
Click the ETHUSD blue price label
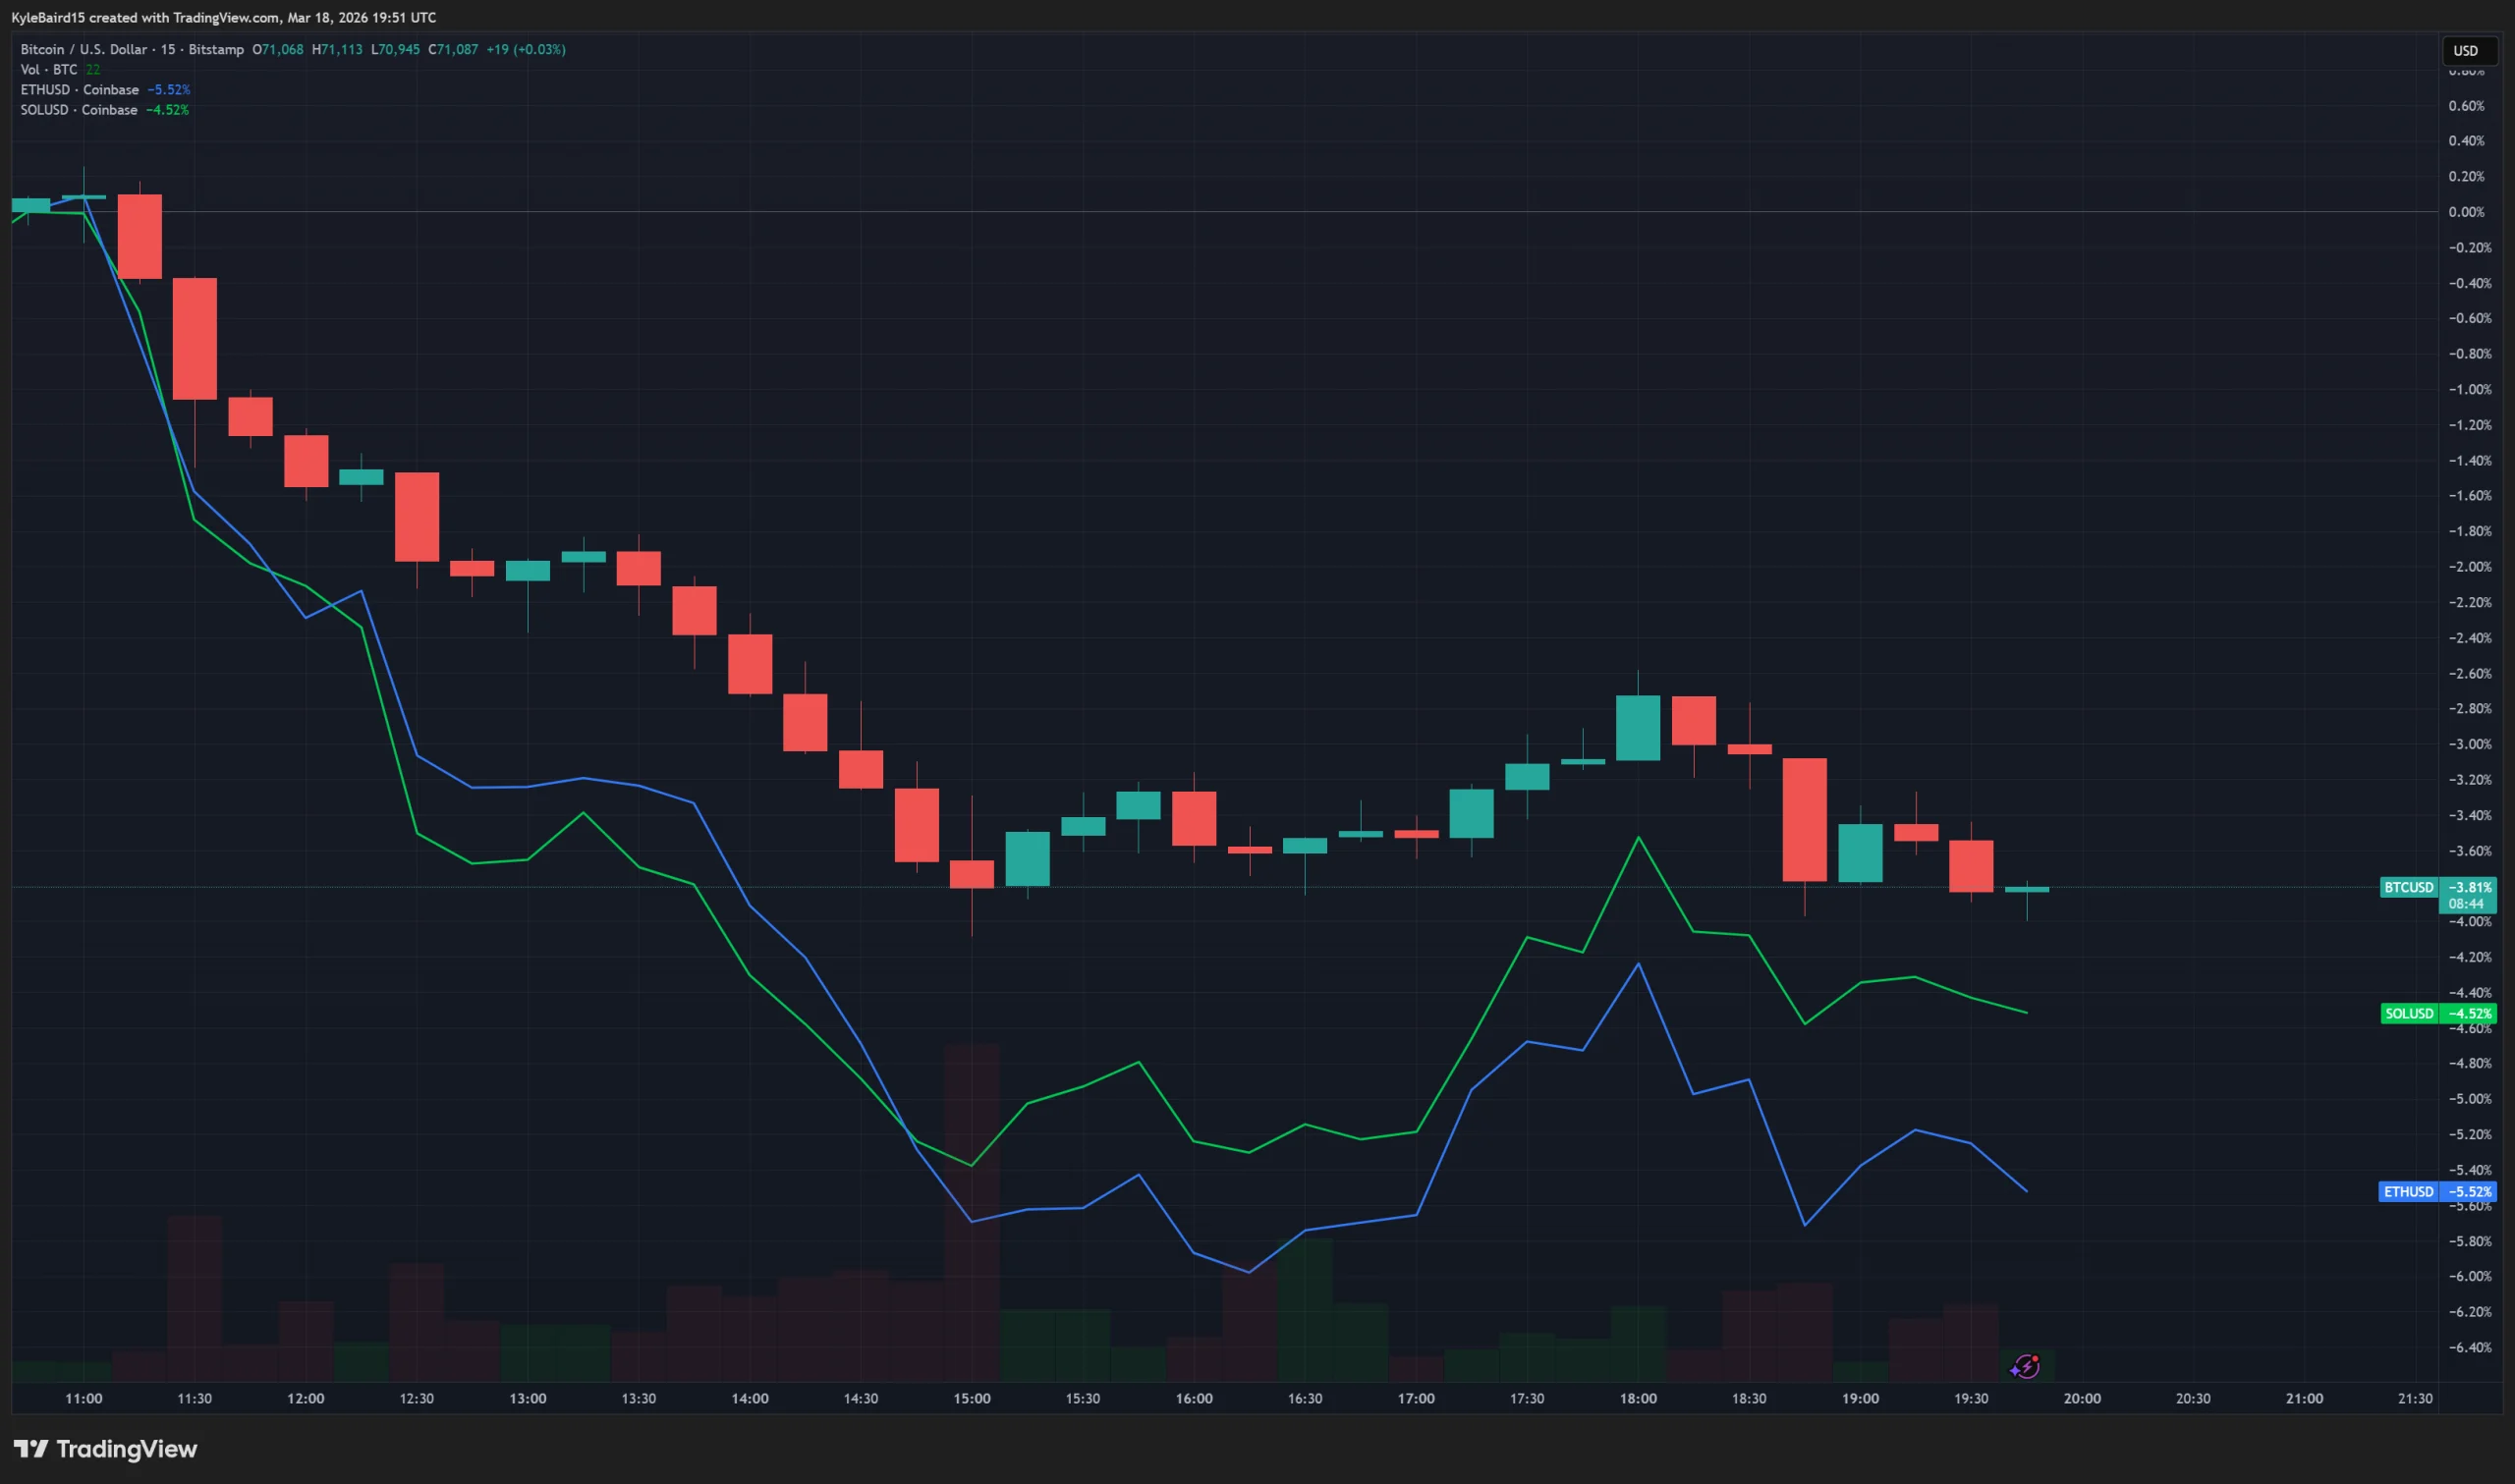point(2408,1191)
